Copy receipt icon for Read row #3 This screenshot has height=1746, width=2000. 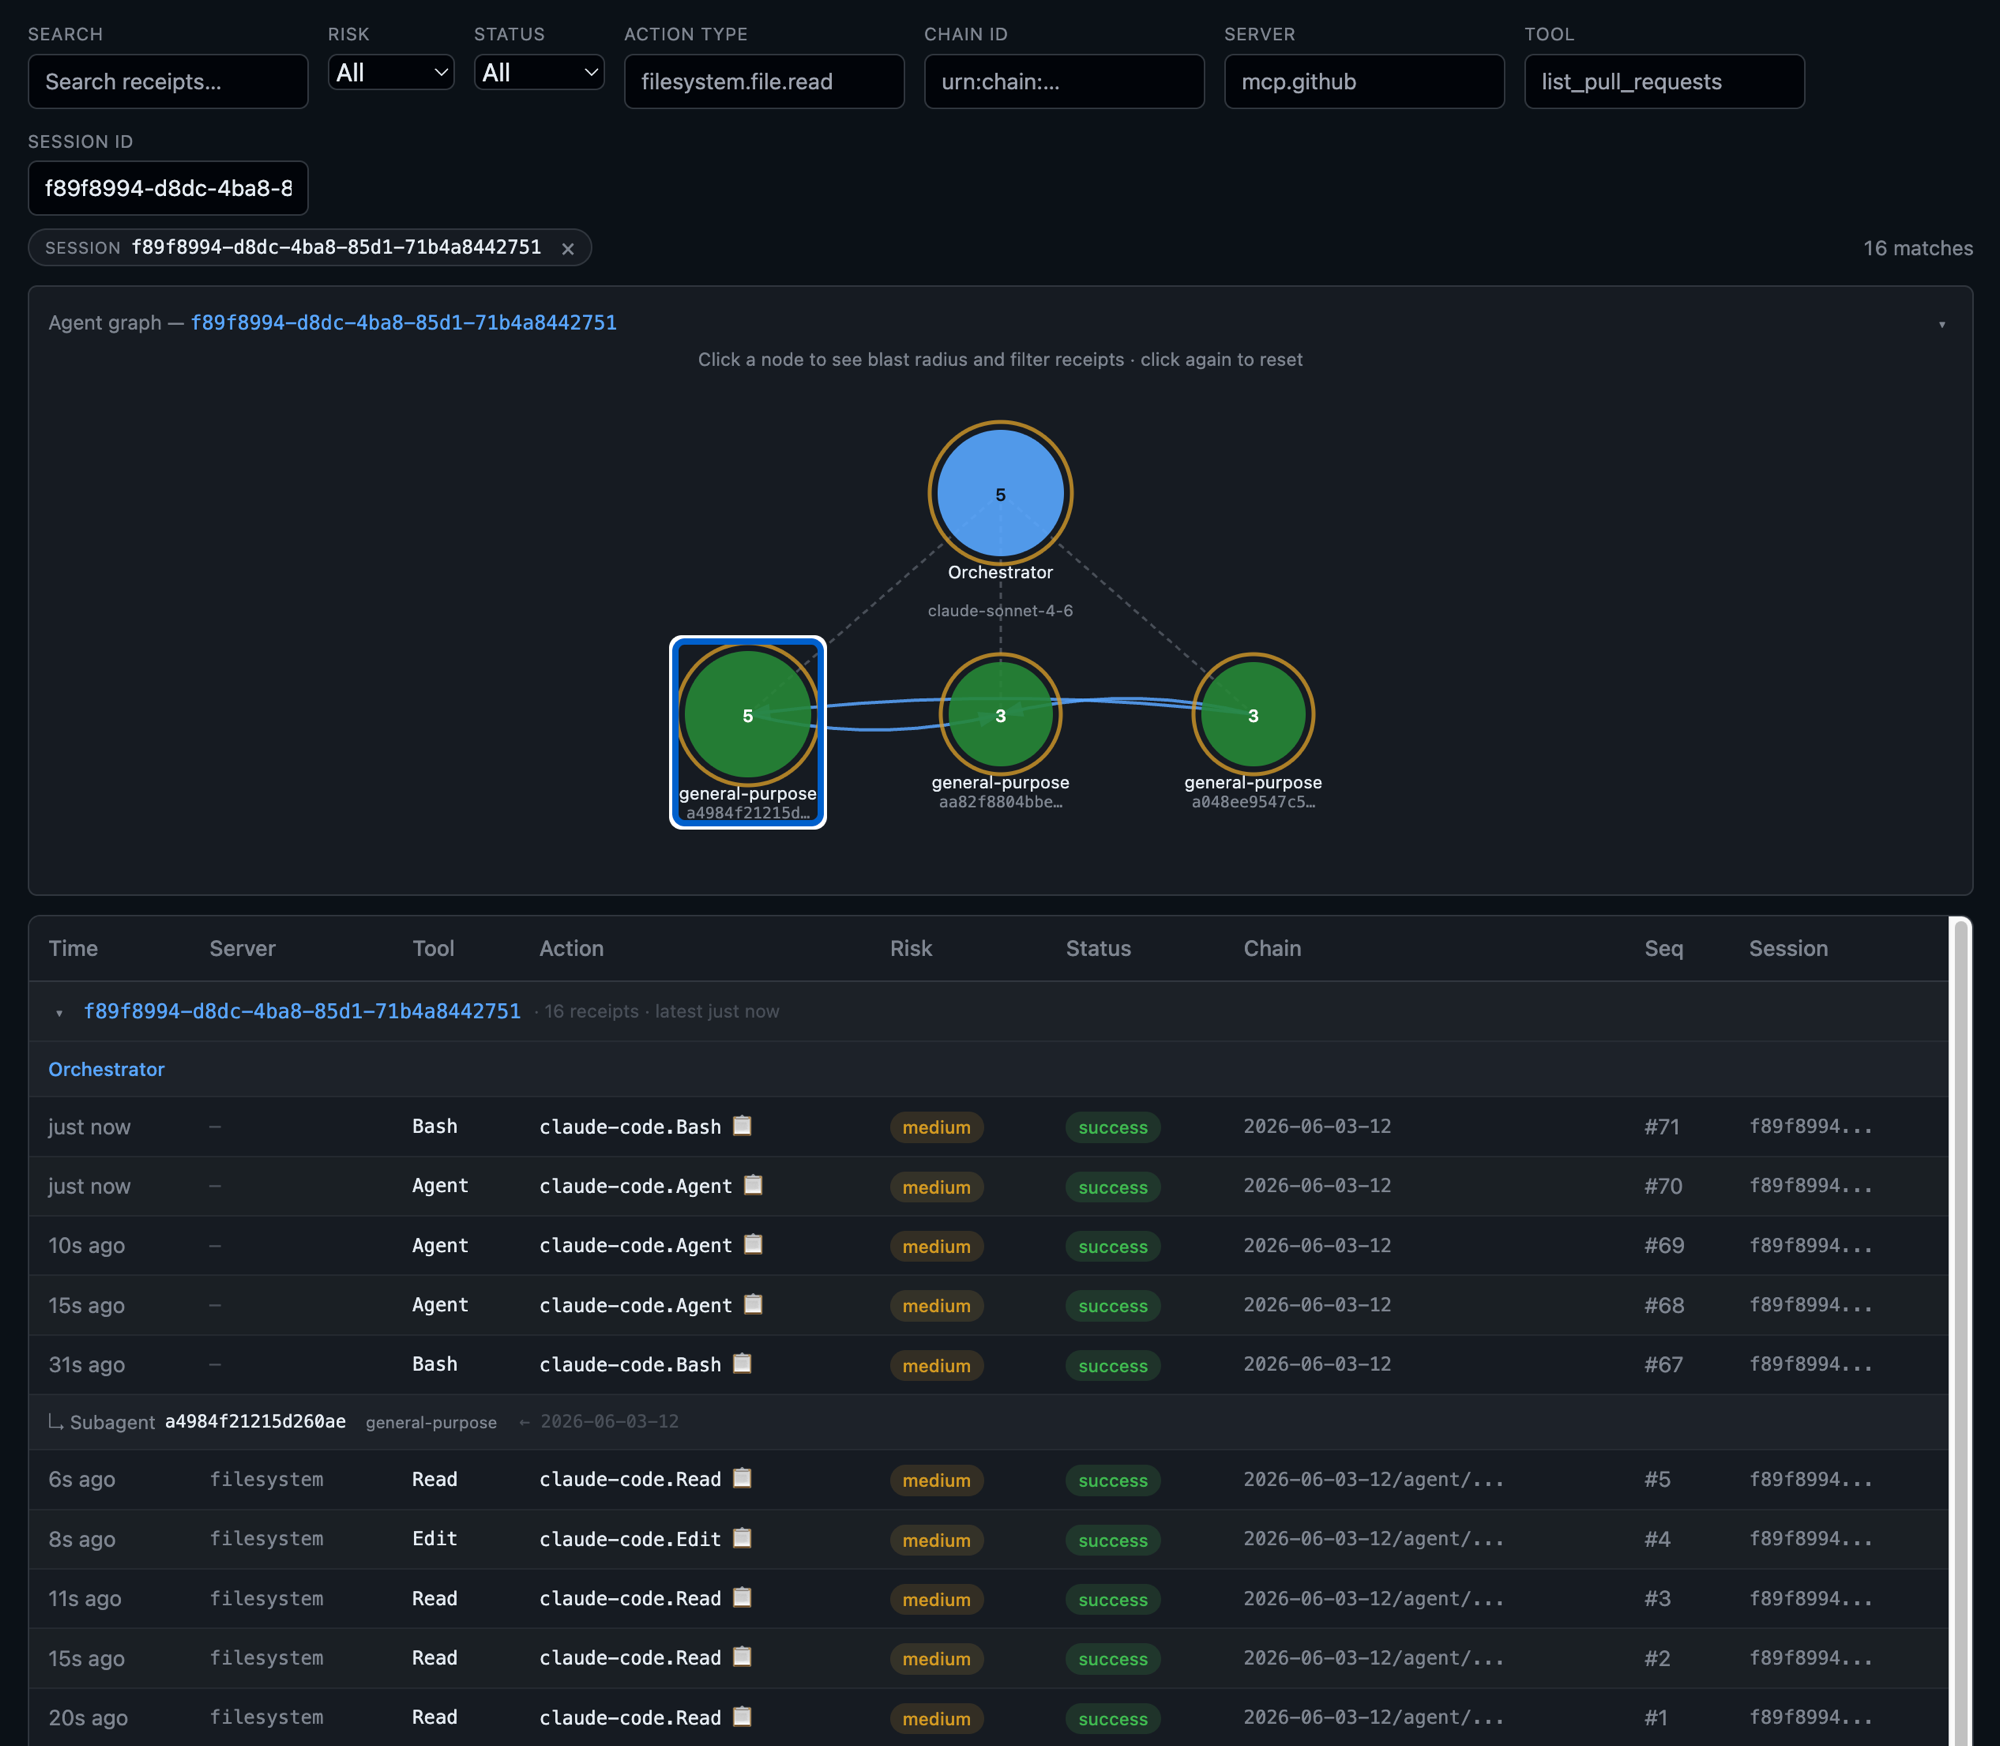click(742, 1598)
